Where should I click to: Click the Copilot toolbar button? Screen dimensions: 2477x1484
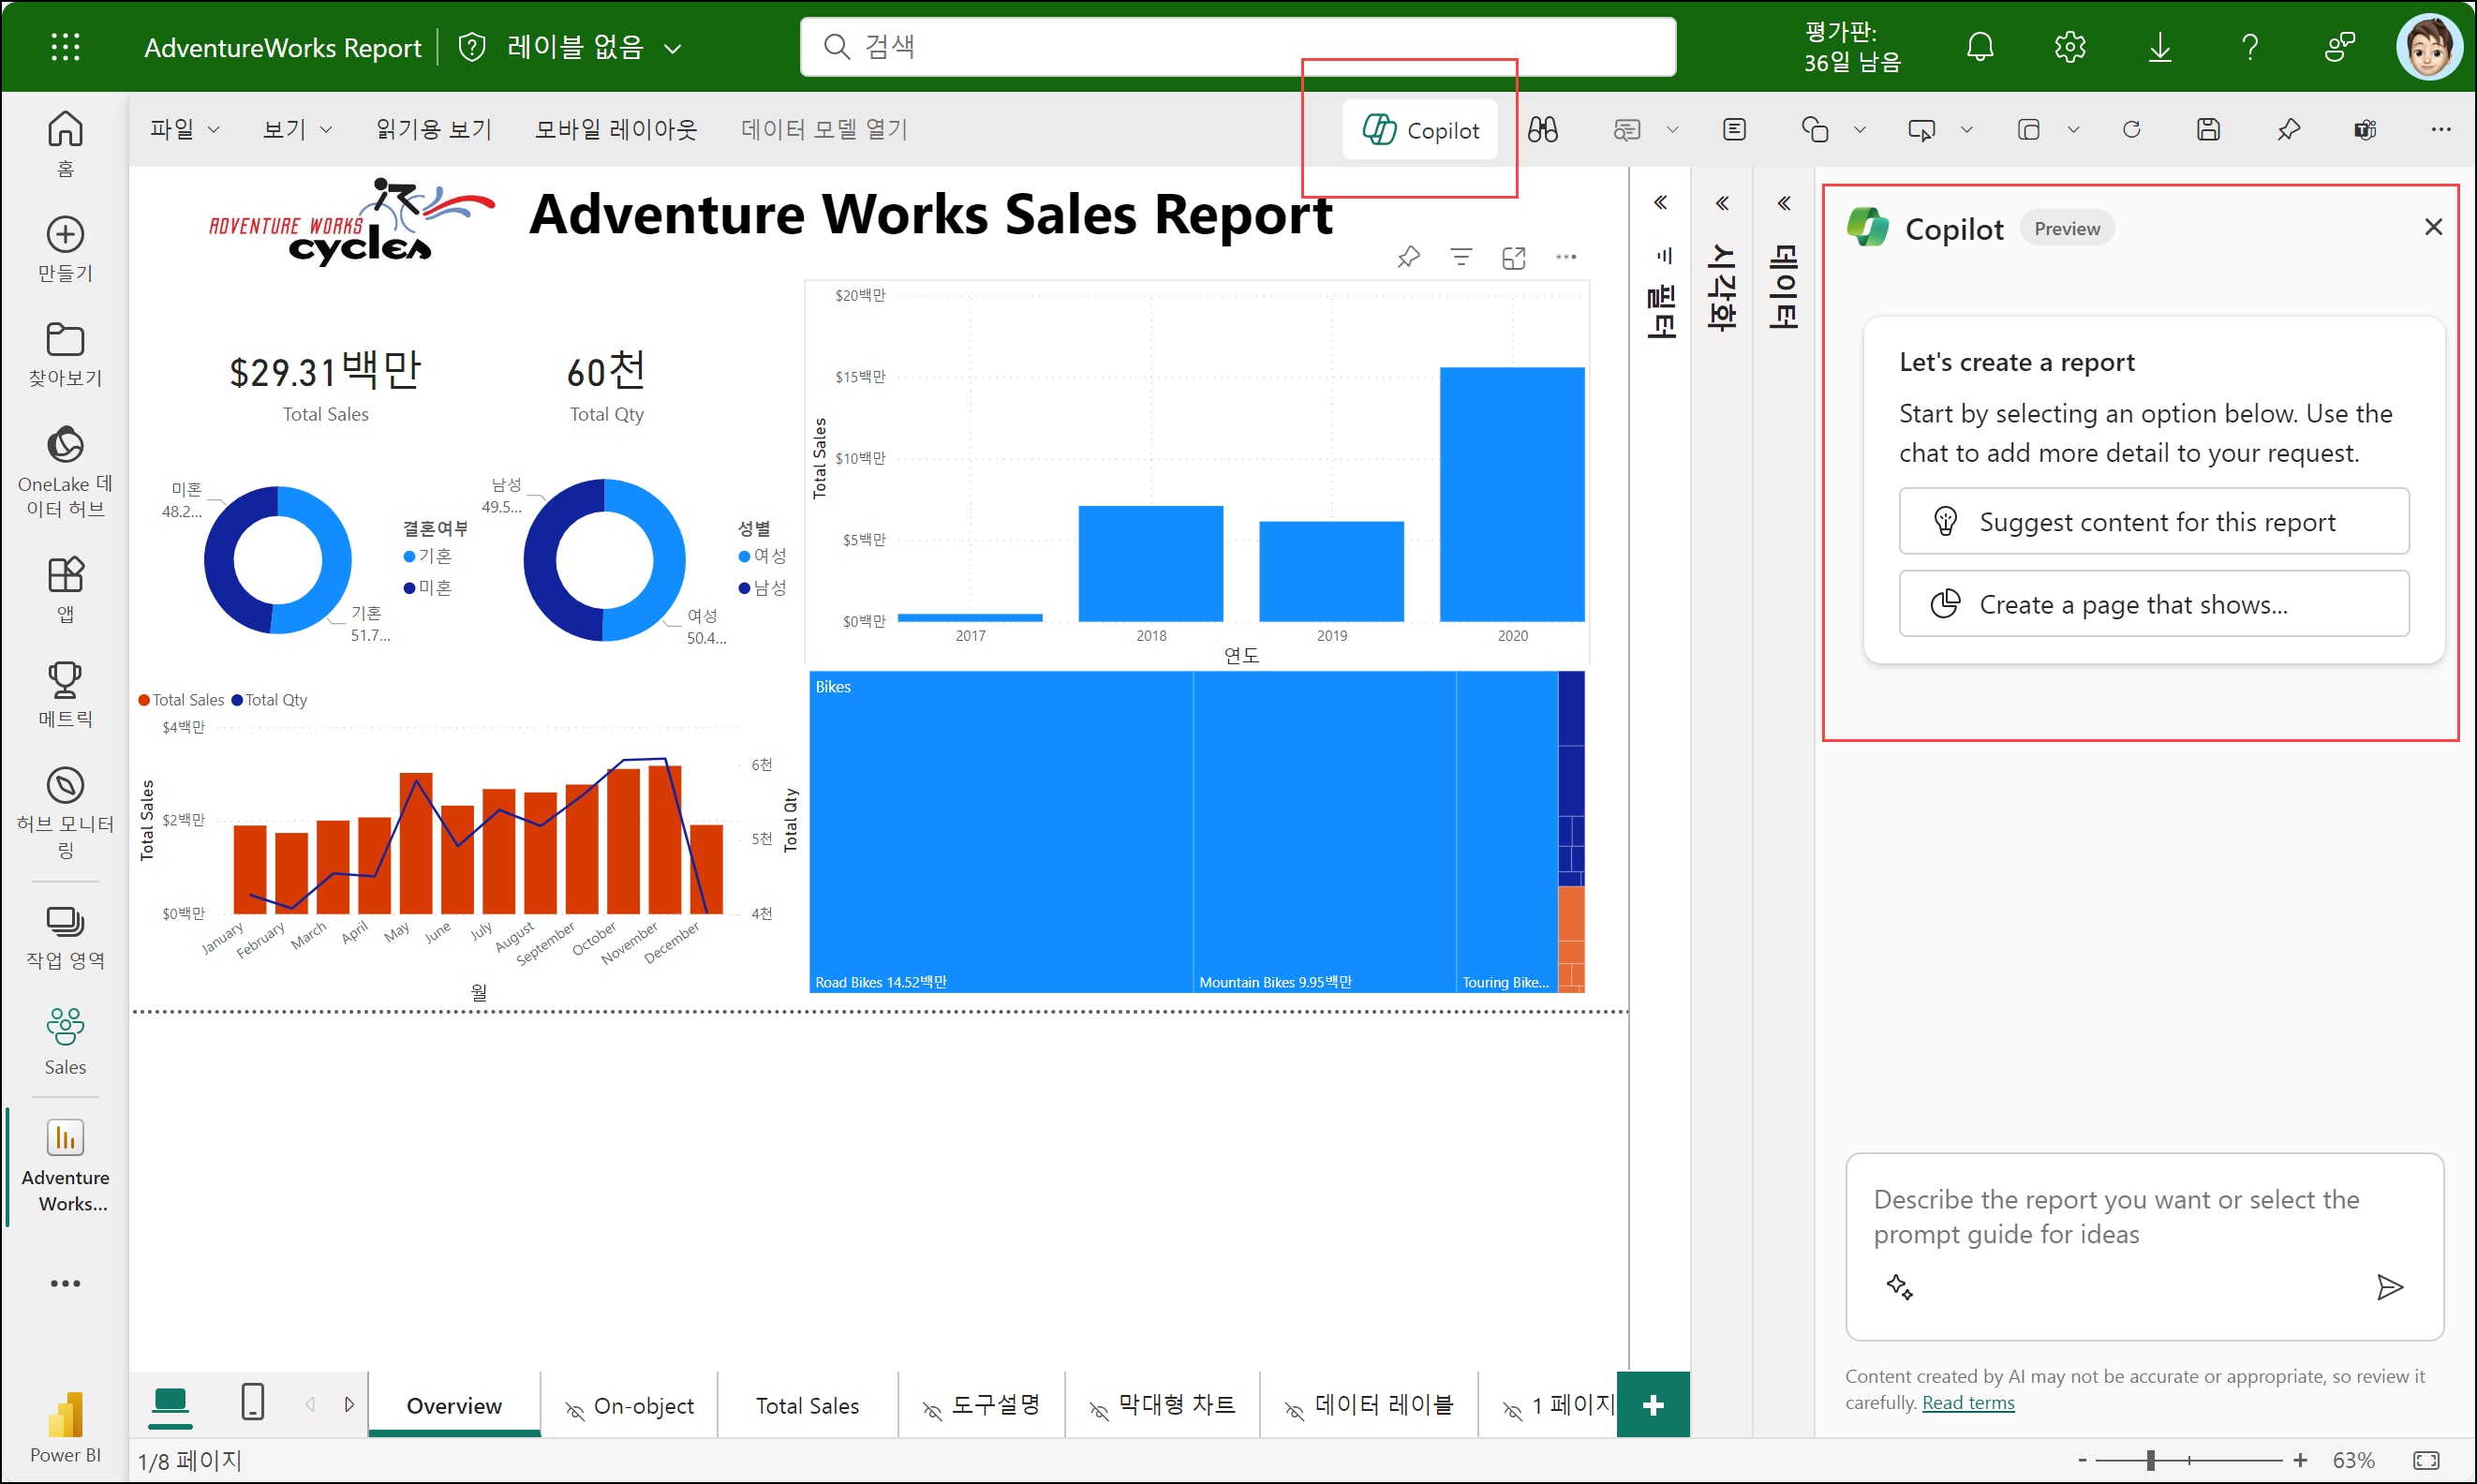tap(1420, 130)
